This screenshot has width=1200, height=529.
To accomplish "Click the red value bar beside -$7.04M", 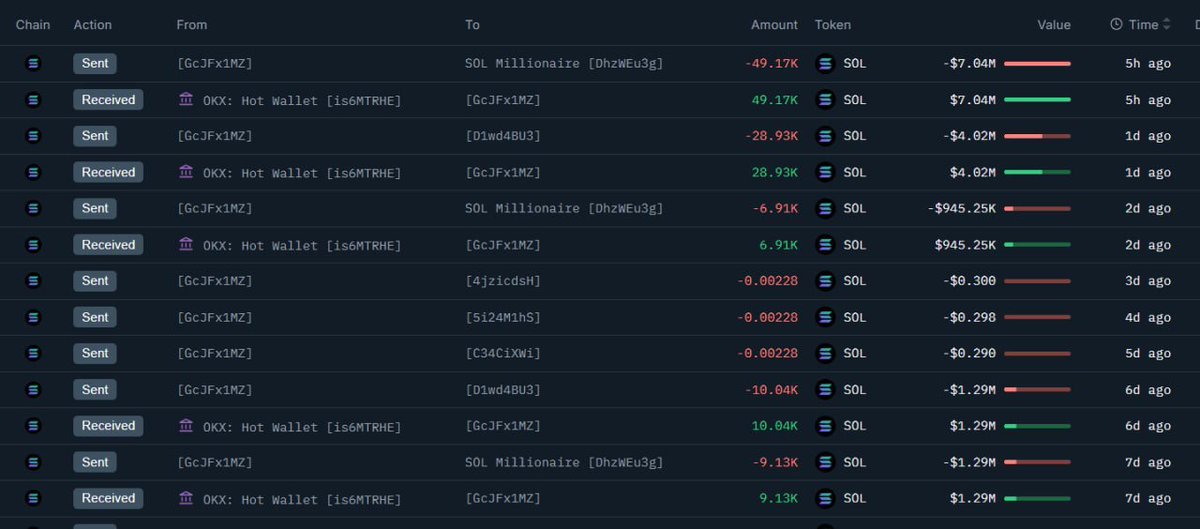I will click(x=1037, y=63).
